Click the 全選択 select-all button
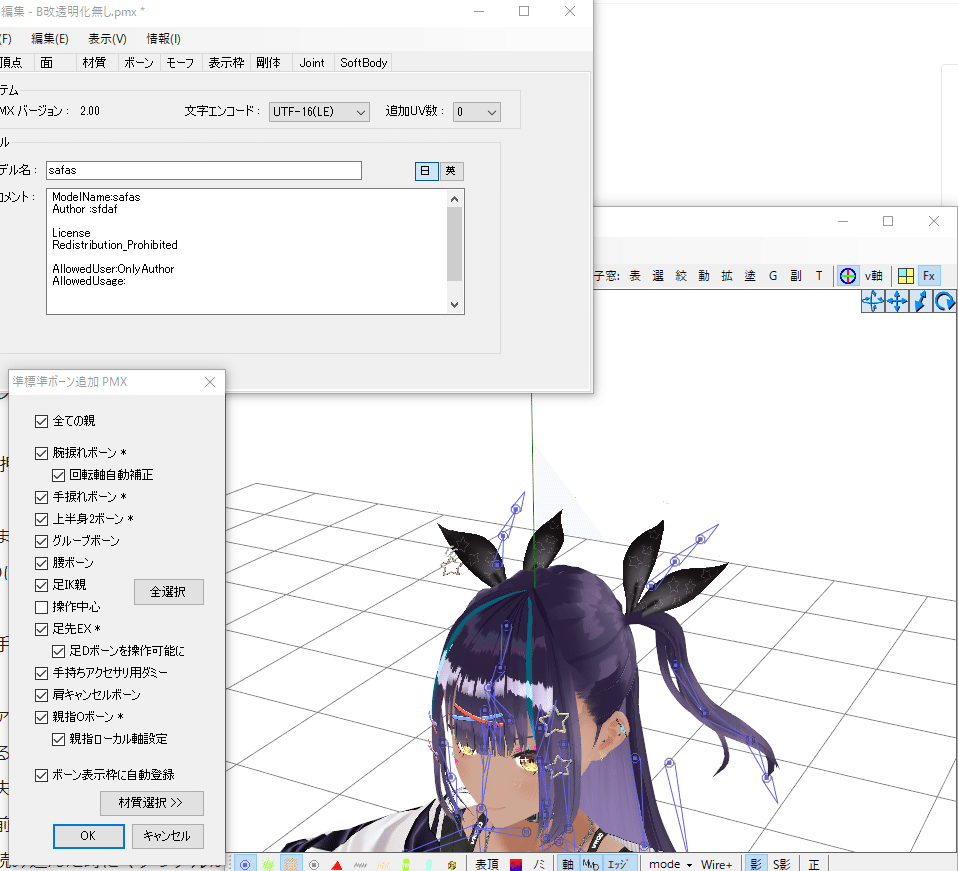958x871 pixels. pyautogui.click(x=168, y=591)
